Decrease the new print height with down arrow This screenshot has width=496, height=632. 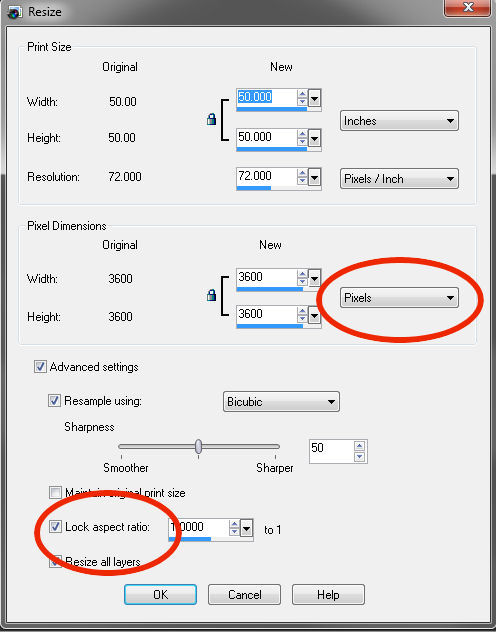(x=302, y=141)
